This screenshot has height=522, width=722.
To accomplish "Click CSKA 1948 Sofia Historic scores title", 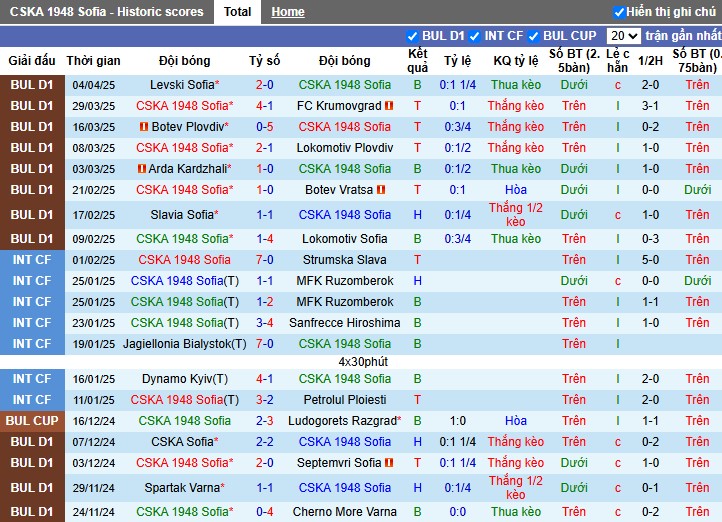I will (106, 12).
